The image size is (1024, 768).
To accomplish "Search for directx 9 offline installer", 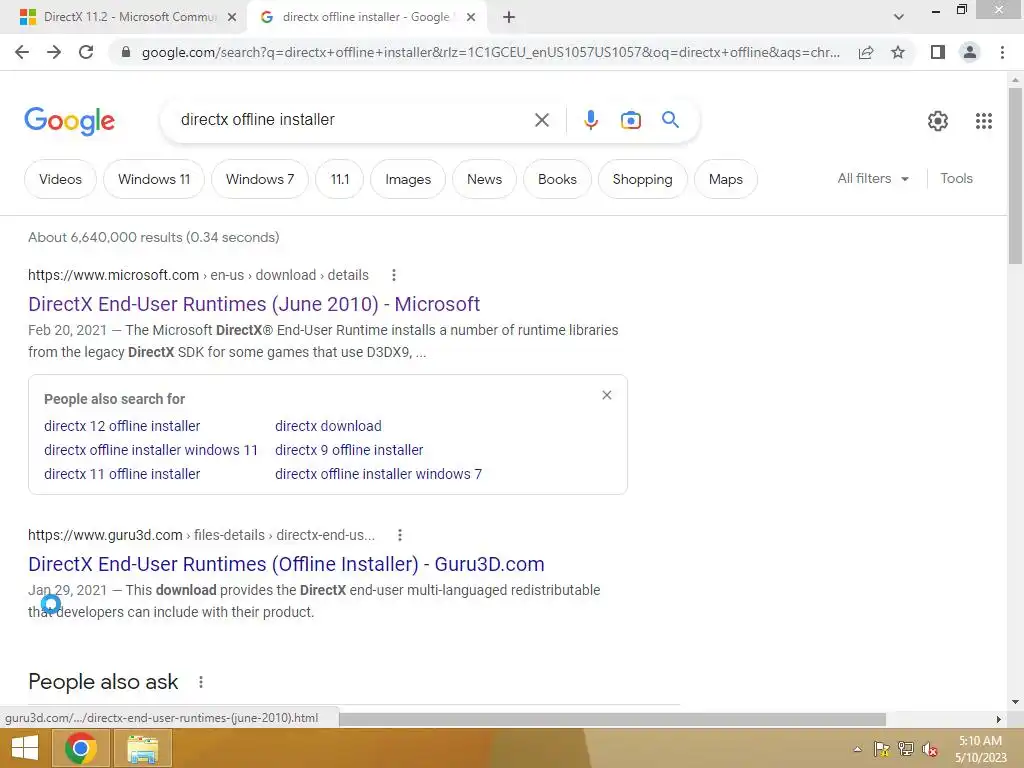I will coord(349,450).
